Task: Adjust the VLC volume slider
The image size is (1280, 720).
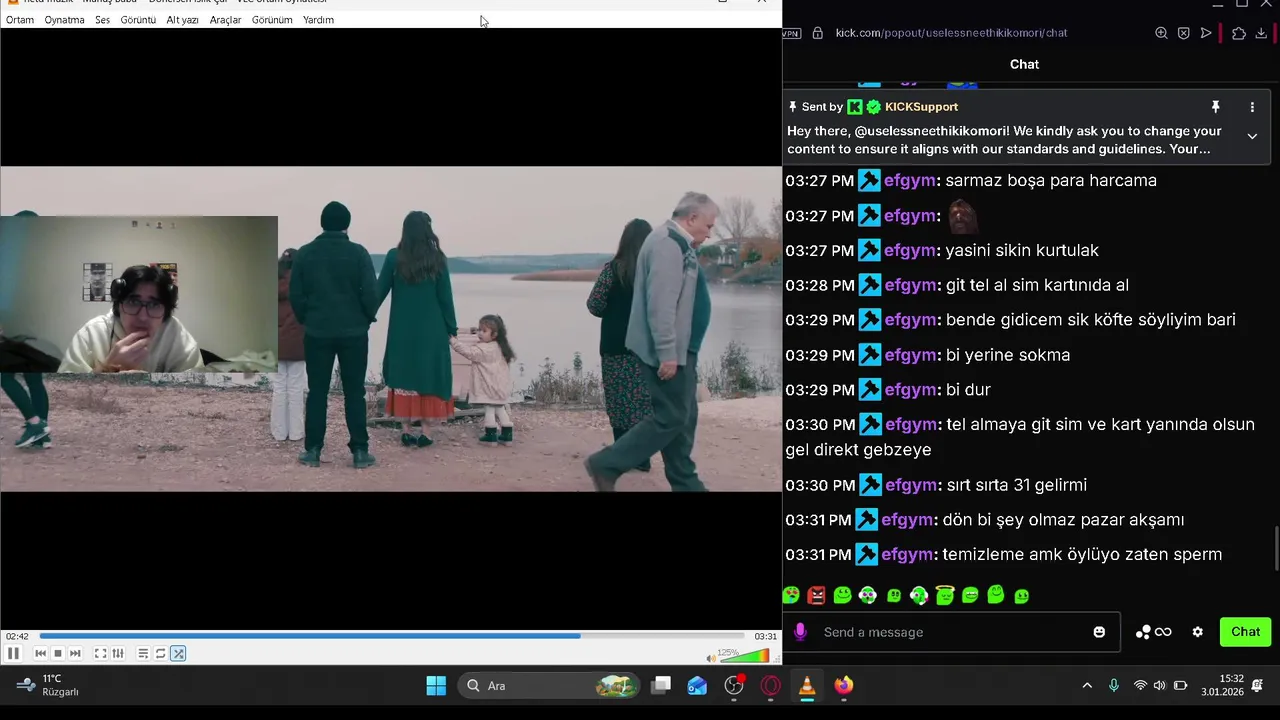Action: click(x=745, y=656)
